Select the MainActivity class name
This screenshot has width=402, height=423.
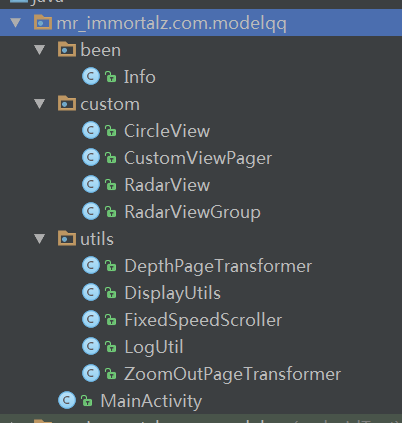click(151, 401)
